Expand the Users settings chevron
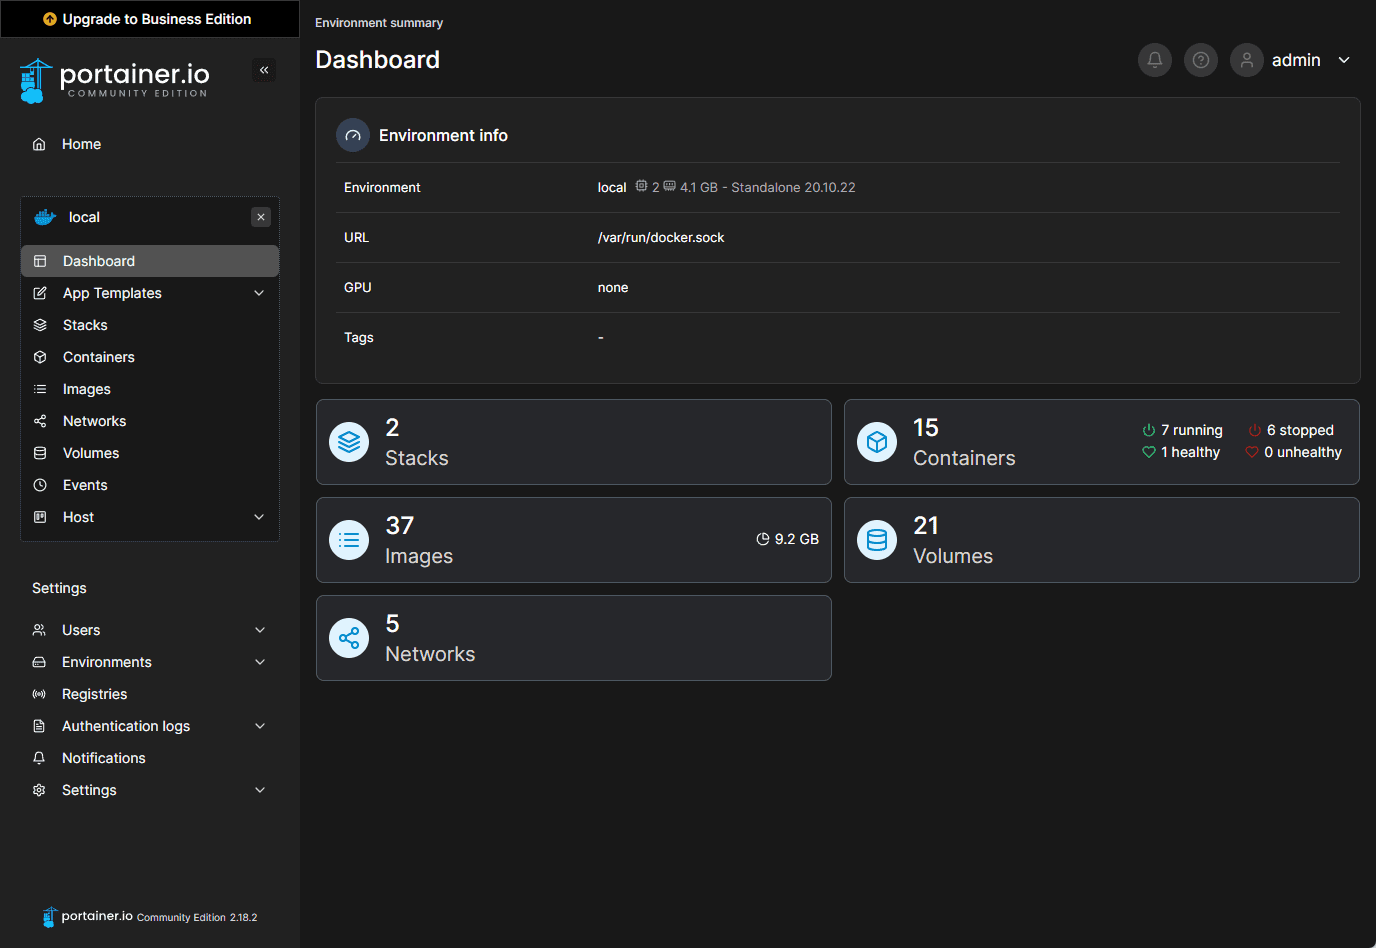The width and height of the screenshot is (1376, 948). pos(260,630)
